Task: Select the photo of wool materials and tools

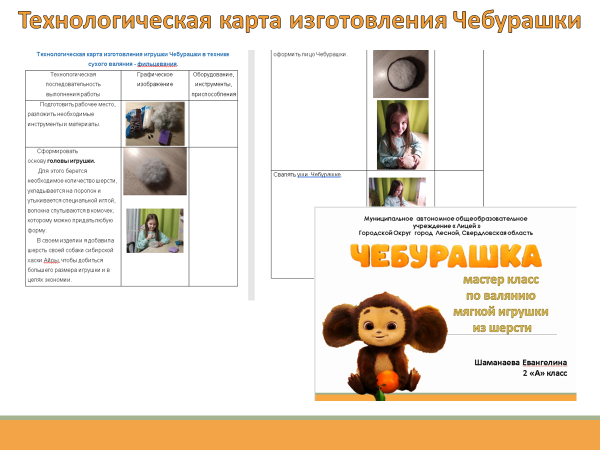Action: [x=155, y=124]
